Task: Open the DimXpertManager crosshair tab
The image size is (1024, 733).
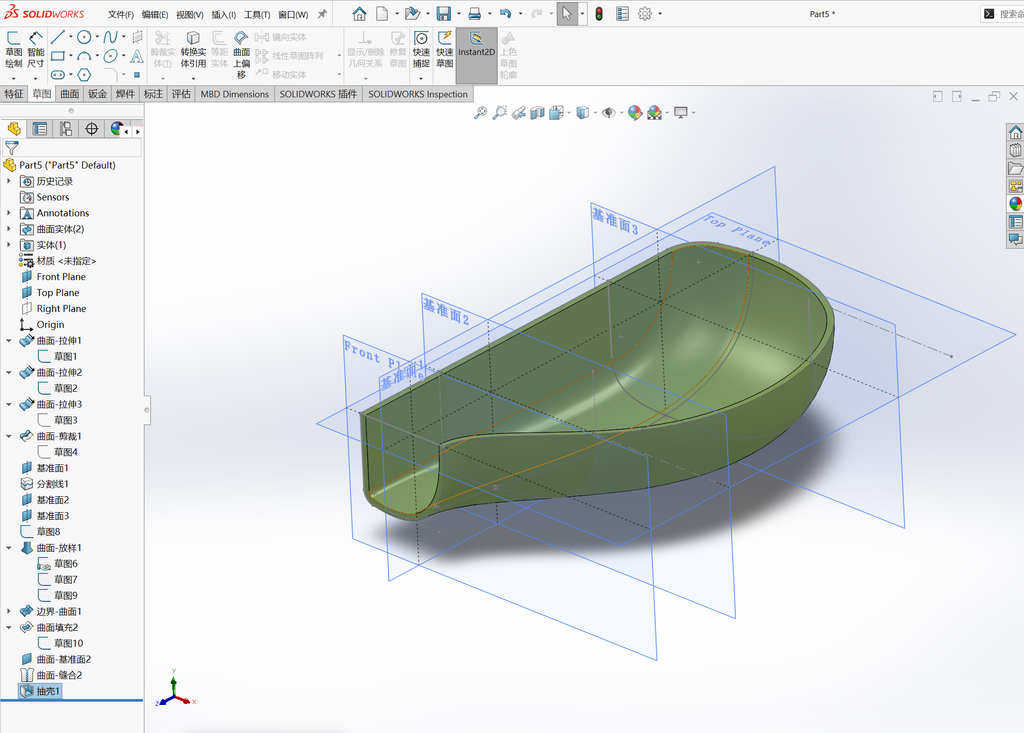Action: coord(92,129)
